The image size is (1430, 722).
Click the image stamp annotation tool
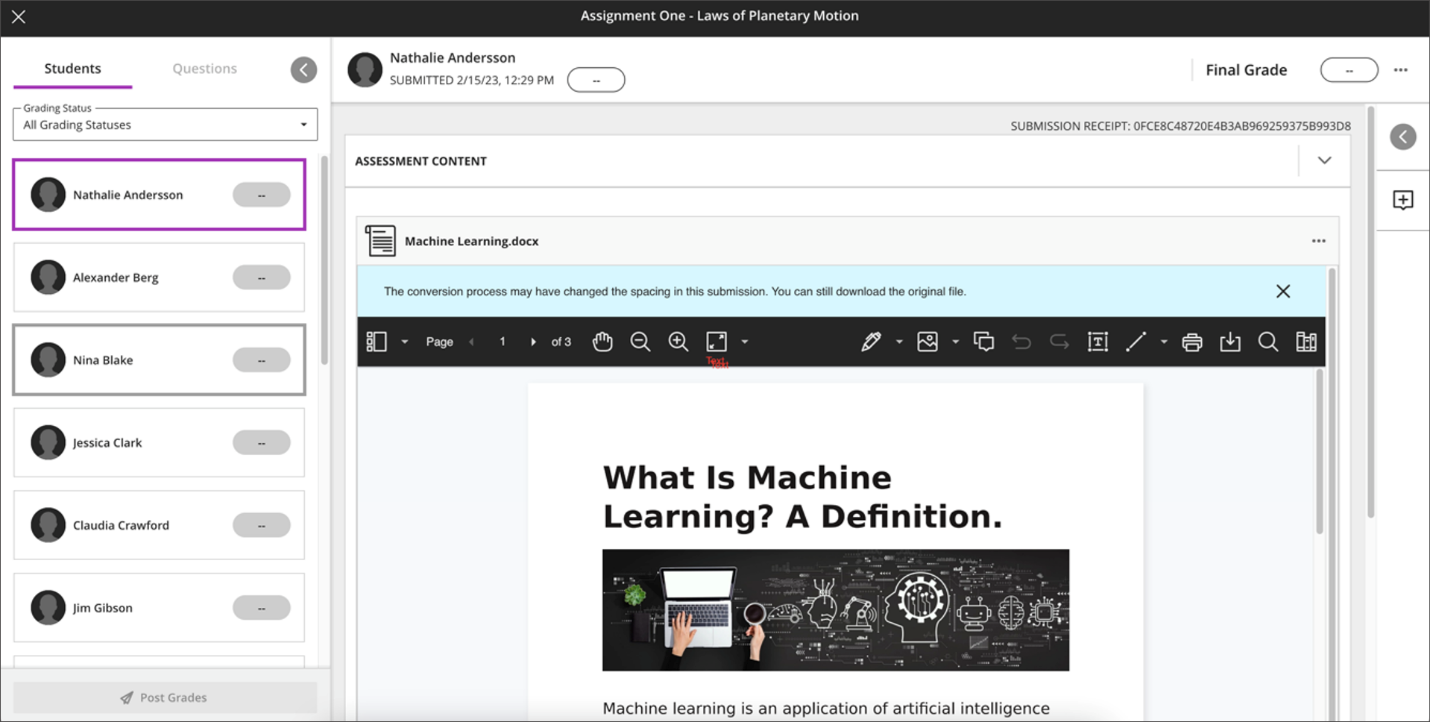(928, 342)
